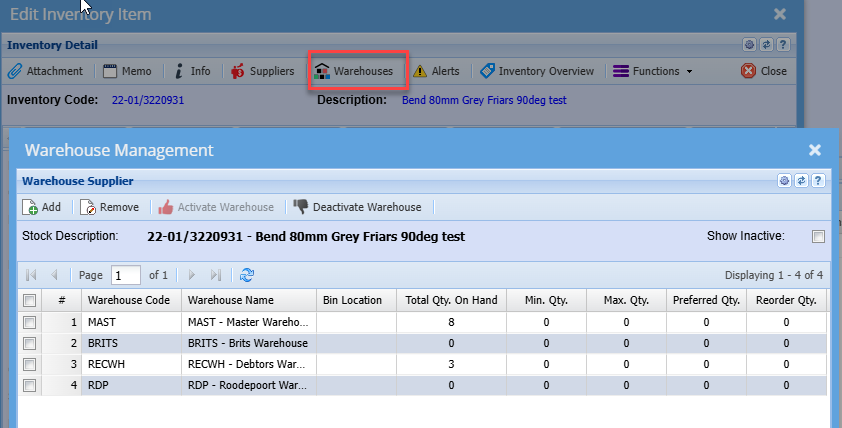
Task: Click the page number input field
Action: (x=125, y=275)
